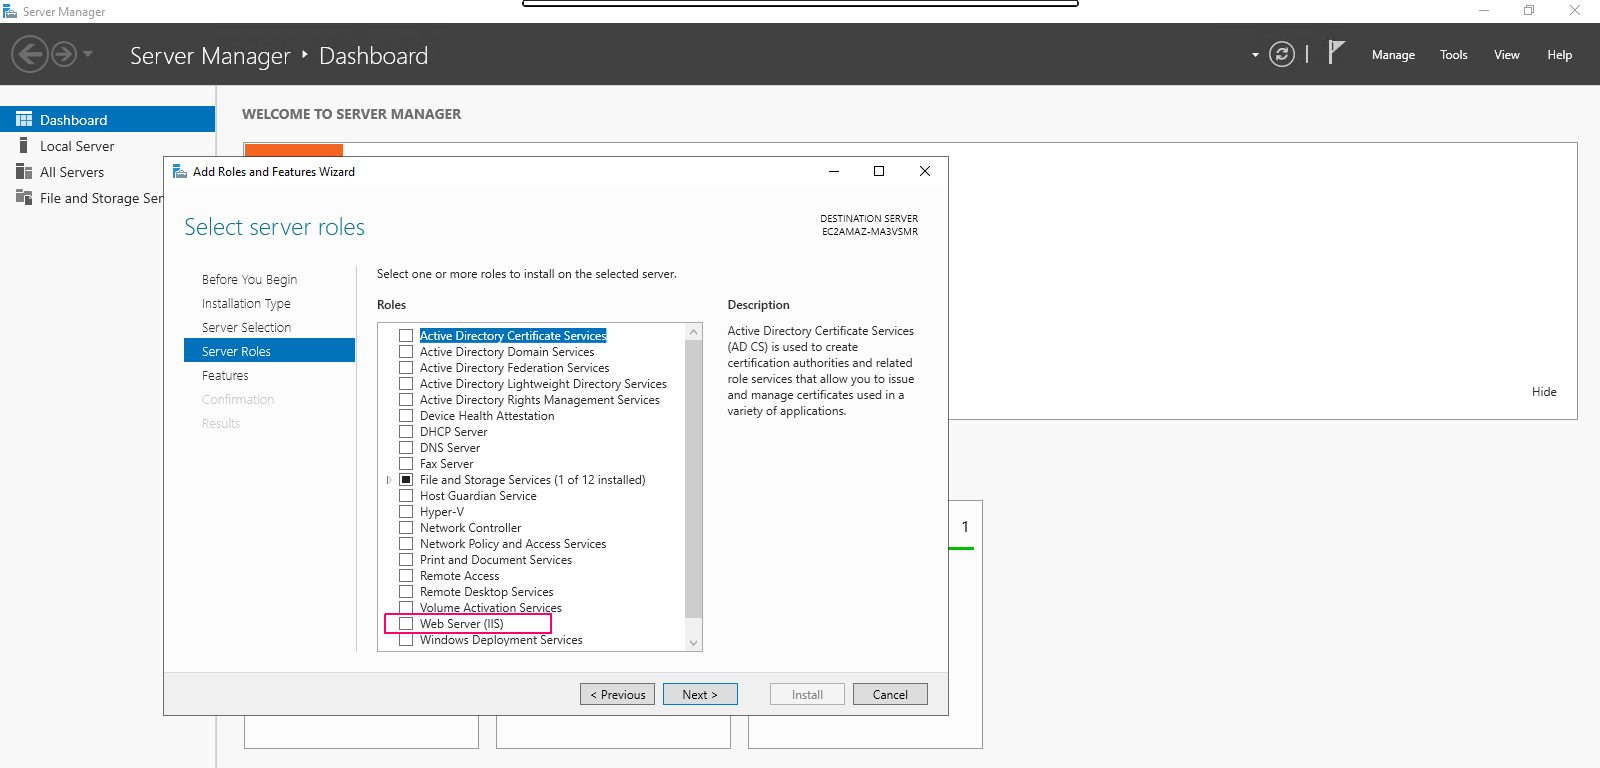Click the Previous button
The image size is (1600, 768).
618,694
